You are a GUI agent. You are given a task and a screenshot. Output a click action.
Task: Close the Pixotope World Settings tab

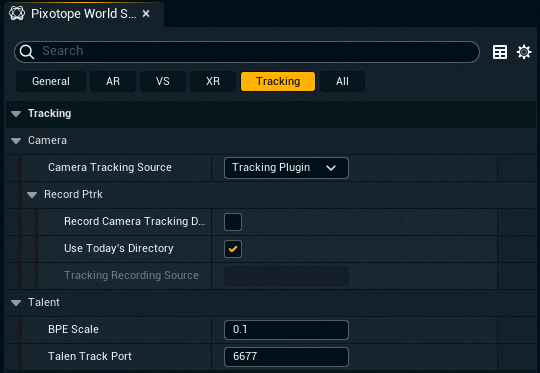(x=146, y=14)
